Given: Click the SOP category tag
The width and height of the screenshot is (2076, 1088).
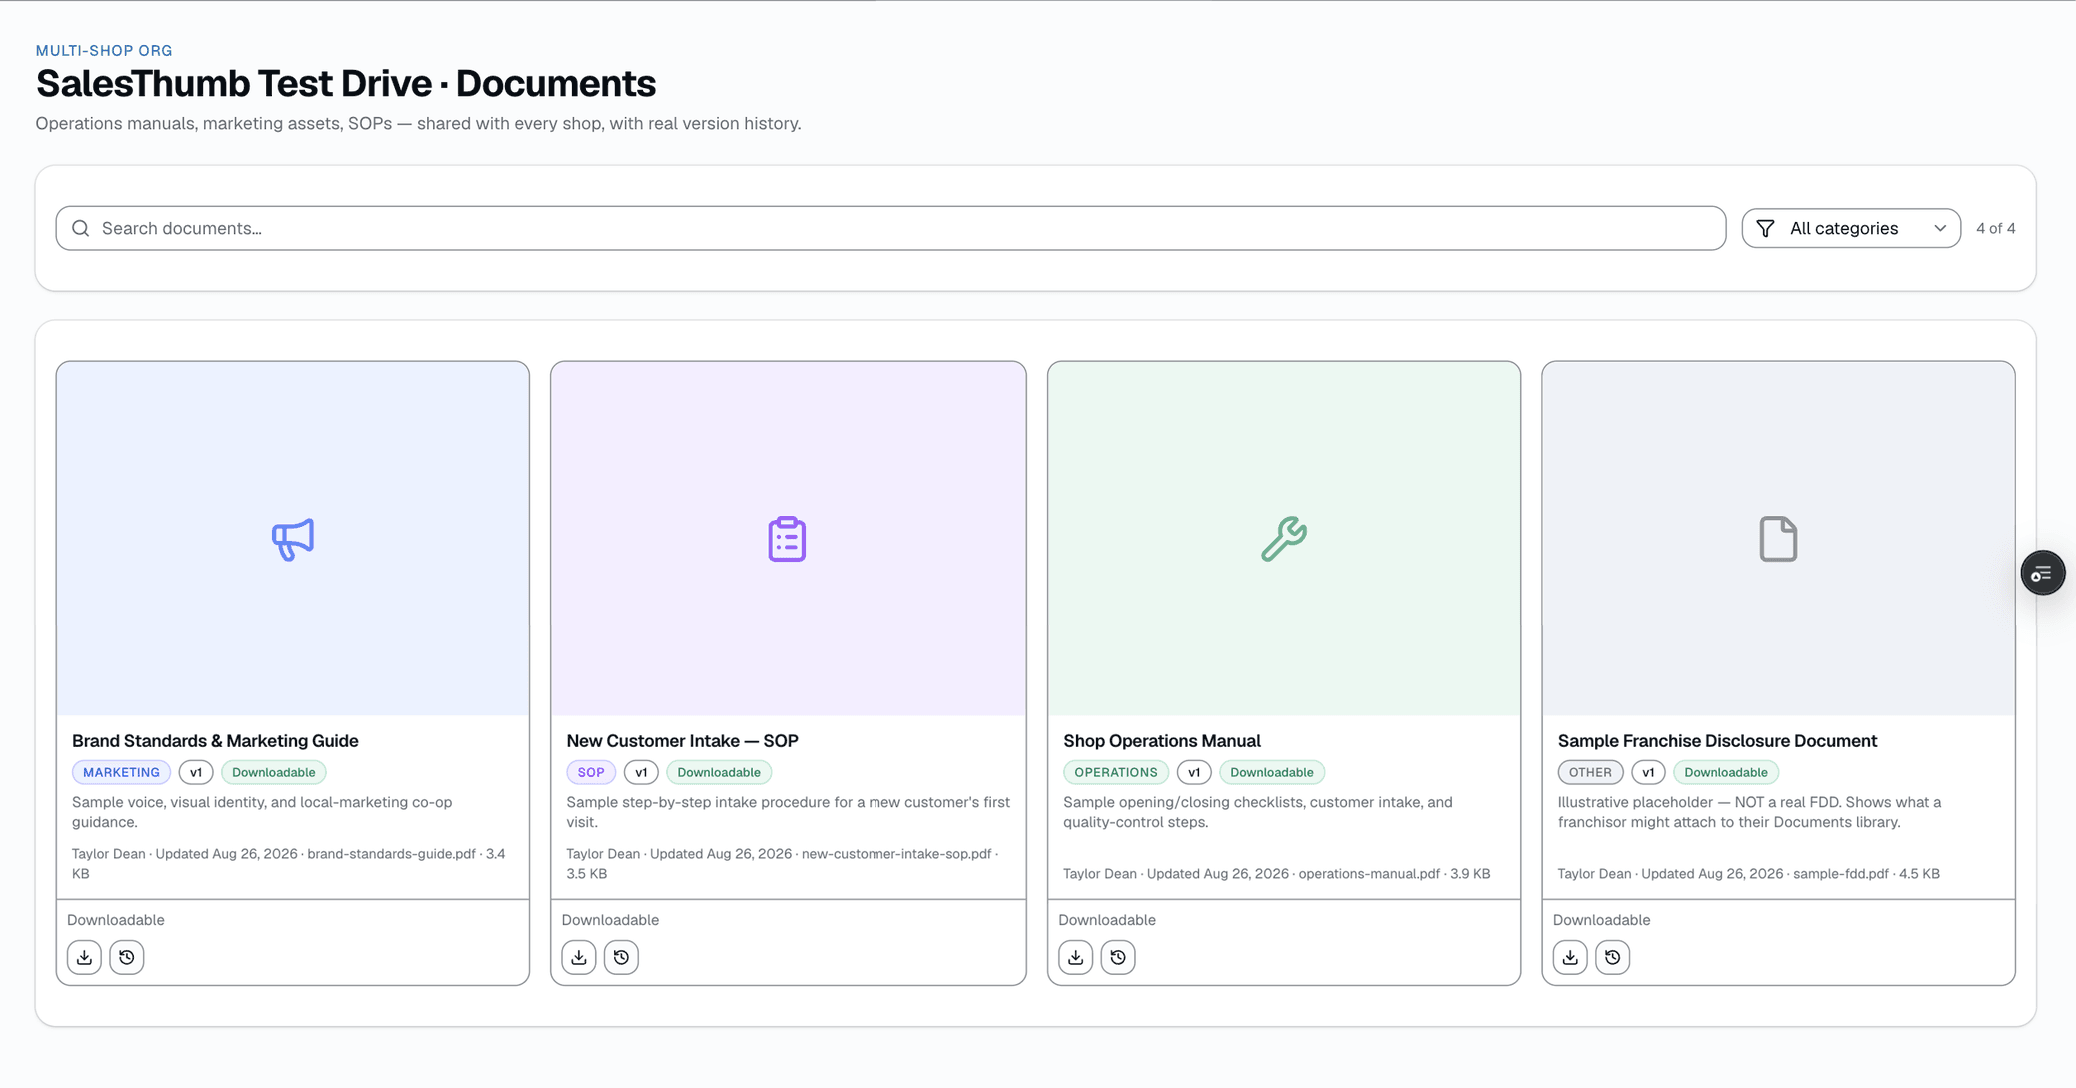Looking at the screenshot, I should coord(591,772).
